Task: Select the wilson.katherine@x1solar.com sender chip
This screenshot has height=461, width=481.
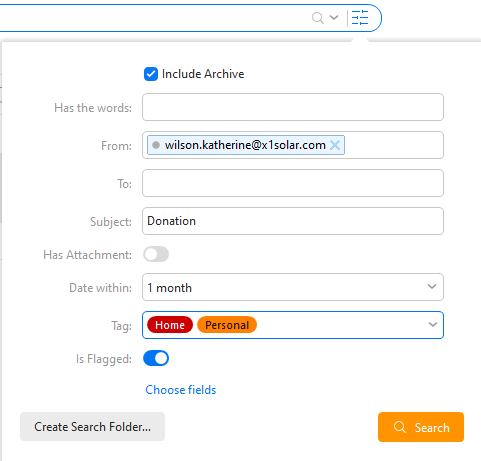Action: (x=245, y=145)
